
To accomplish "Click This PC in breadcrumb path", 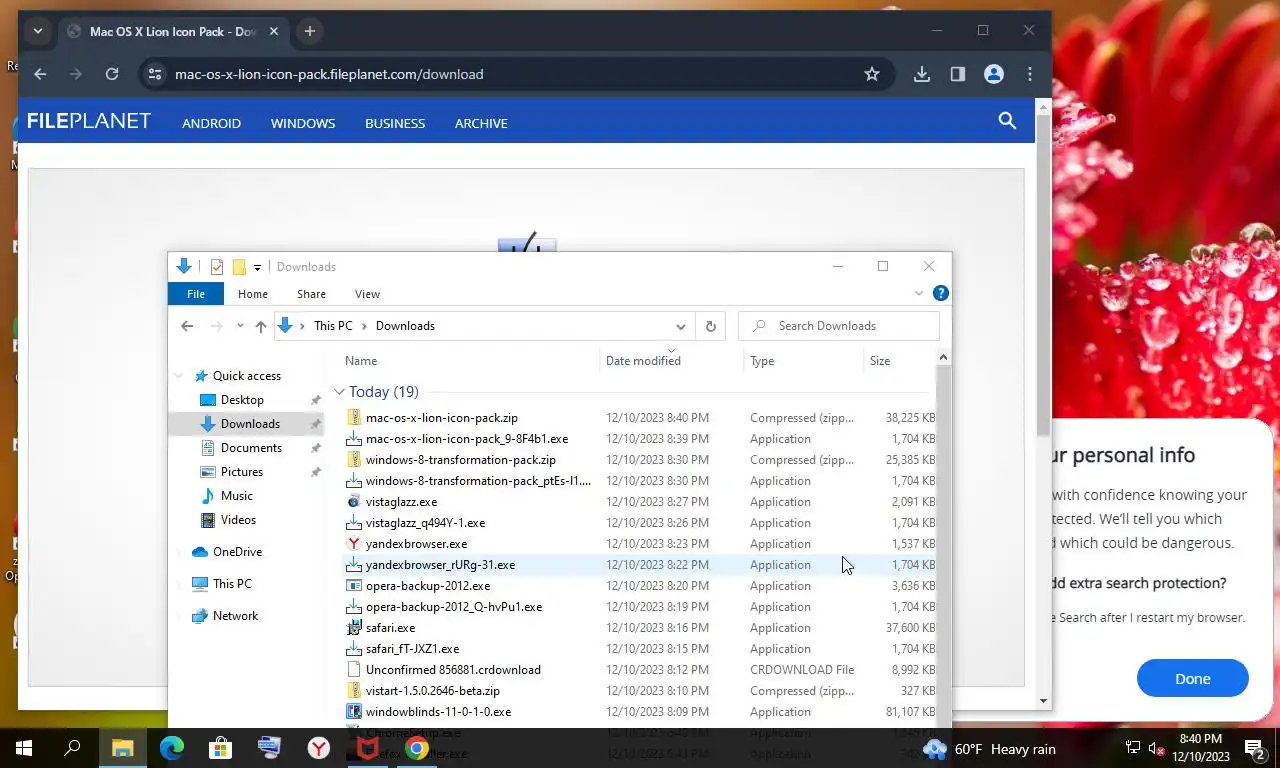I will click(x=333, y=326).
